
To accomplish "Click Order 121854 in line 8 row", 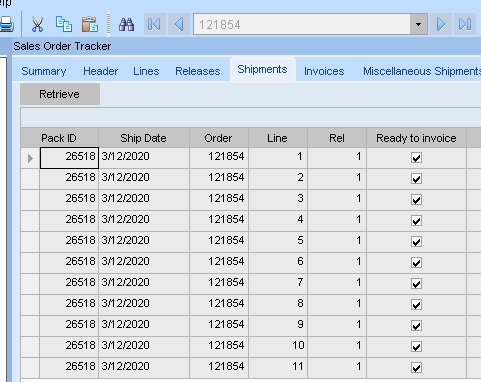I will coord(219,305).
